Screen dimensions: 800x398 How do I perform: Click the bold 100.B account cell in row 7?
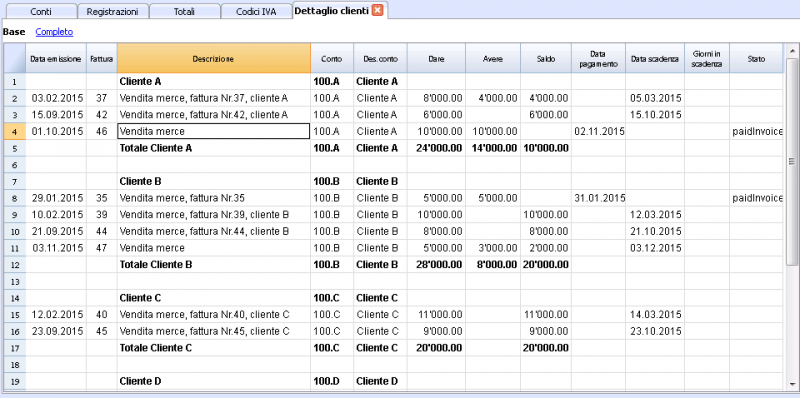(x=332, y=181)
